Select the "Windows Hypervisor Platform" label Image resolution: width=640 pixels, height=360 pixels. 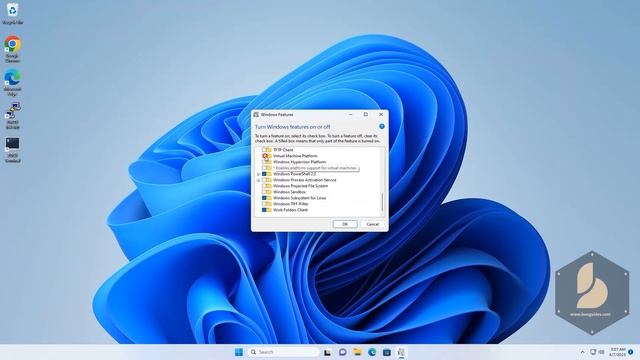click(300, 162)
